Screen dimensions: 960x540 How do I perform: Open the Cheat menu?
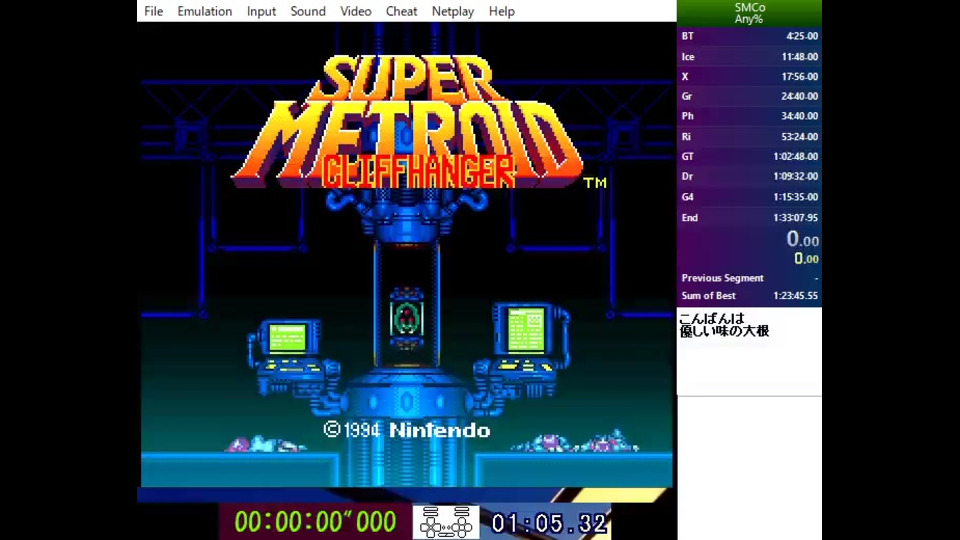tap(401, 11)
